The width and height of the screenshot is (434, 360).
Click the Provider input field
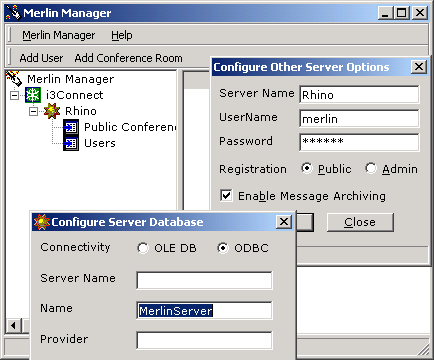tap(204, 340)
